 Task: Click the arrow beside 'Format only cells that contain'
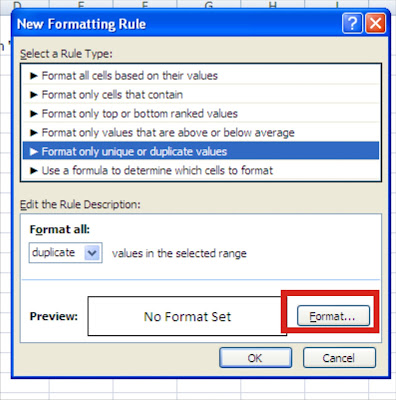coord(33,95)
